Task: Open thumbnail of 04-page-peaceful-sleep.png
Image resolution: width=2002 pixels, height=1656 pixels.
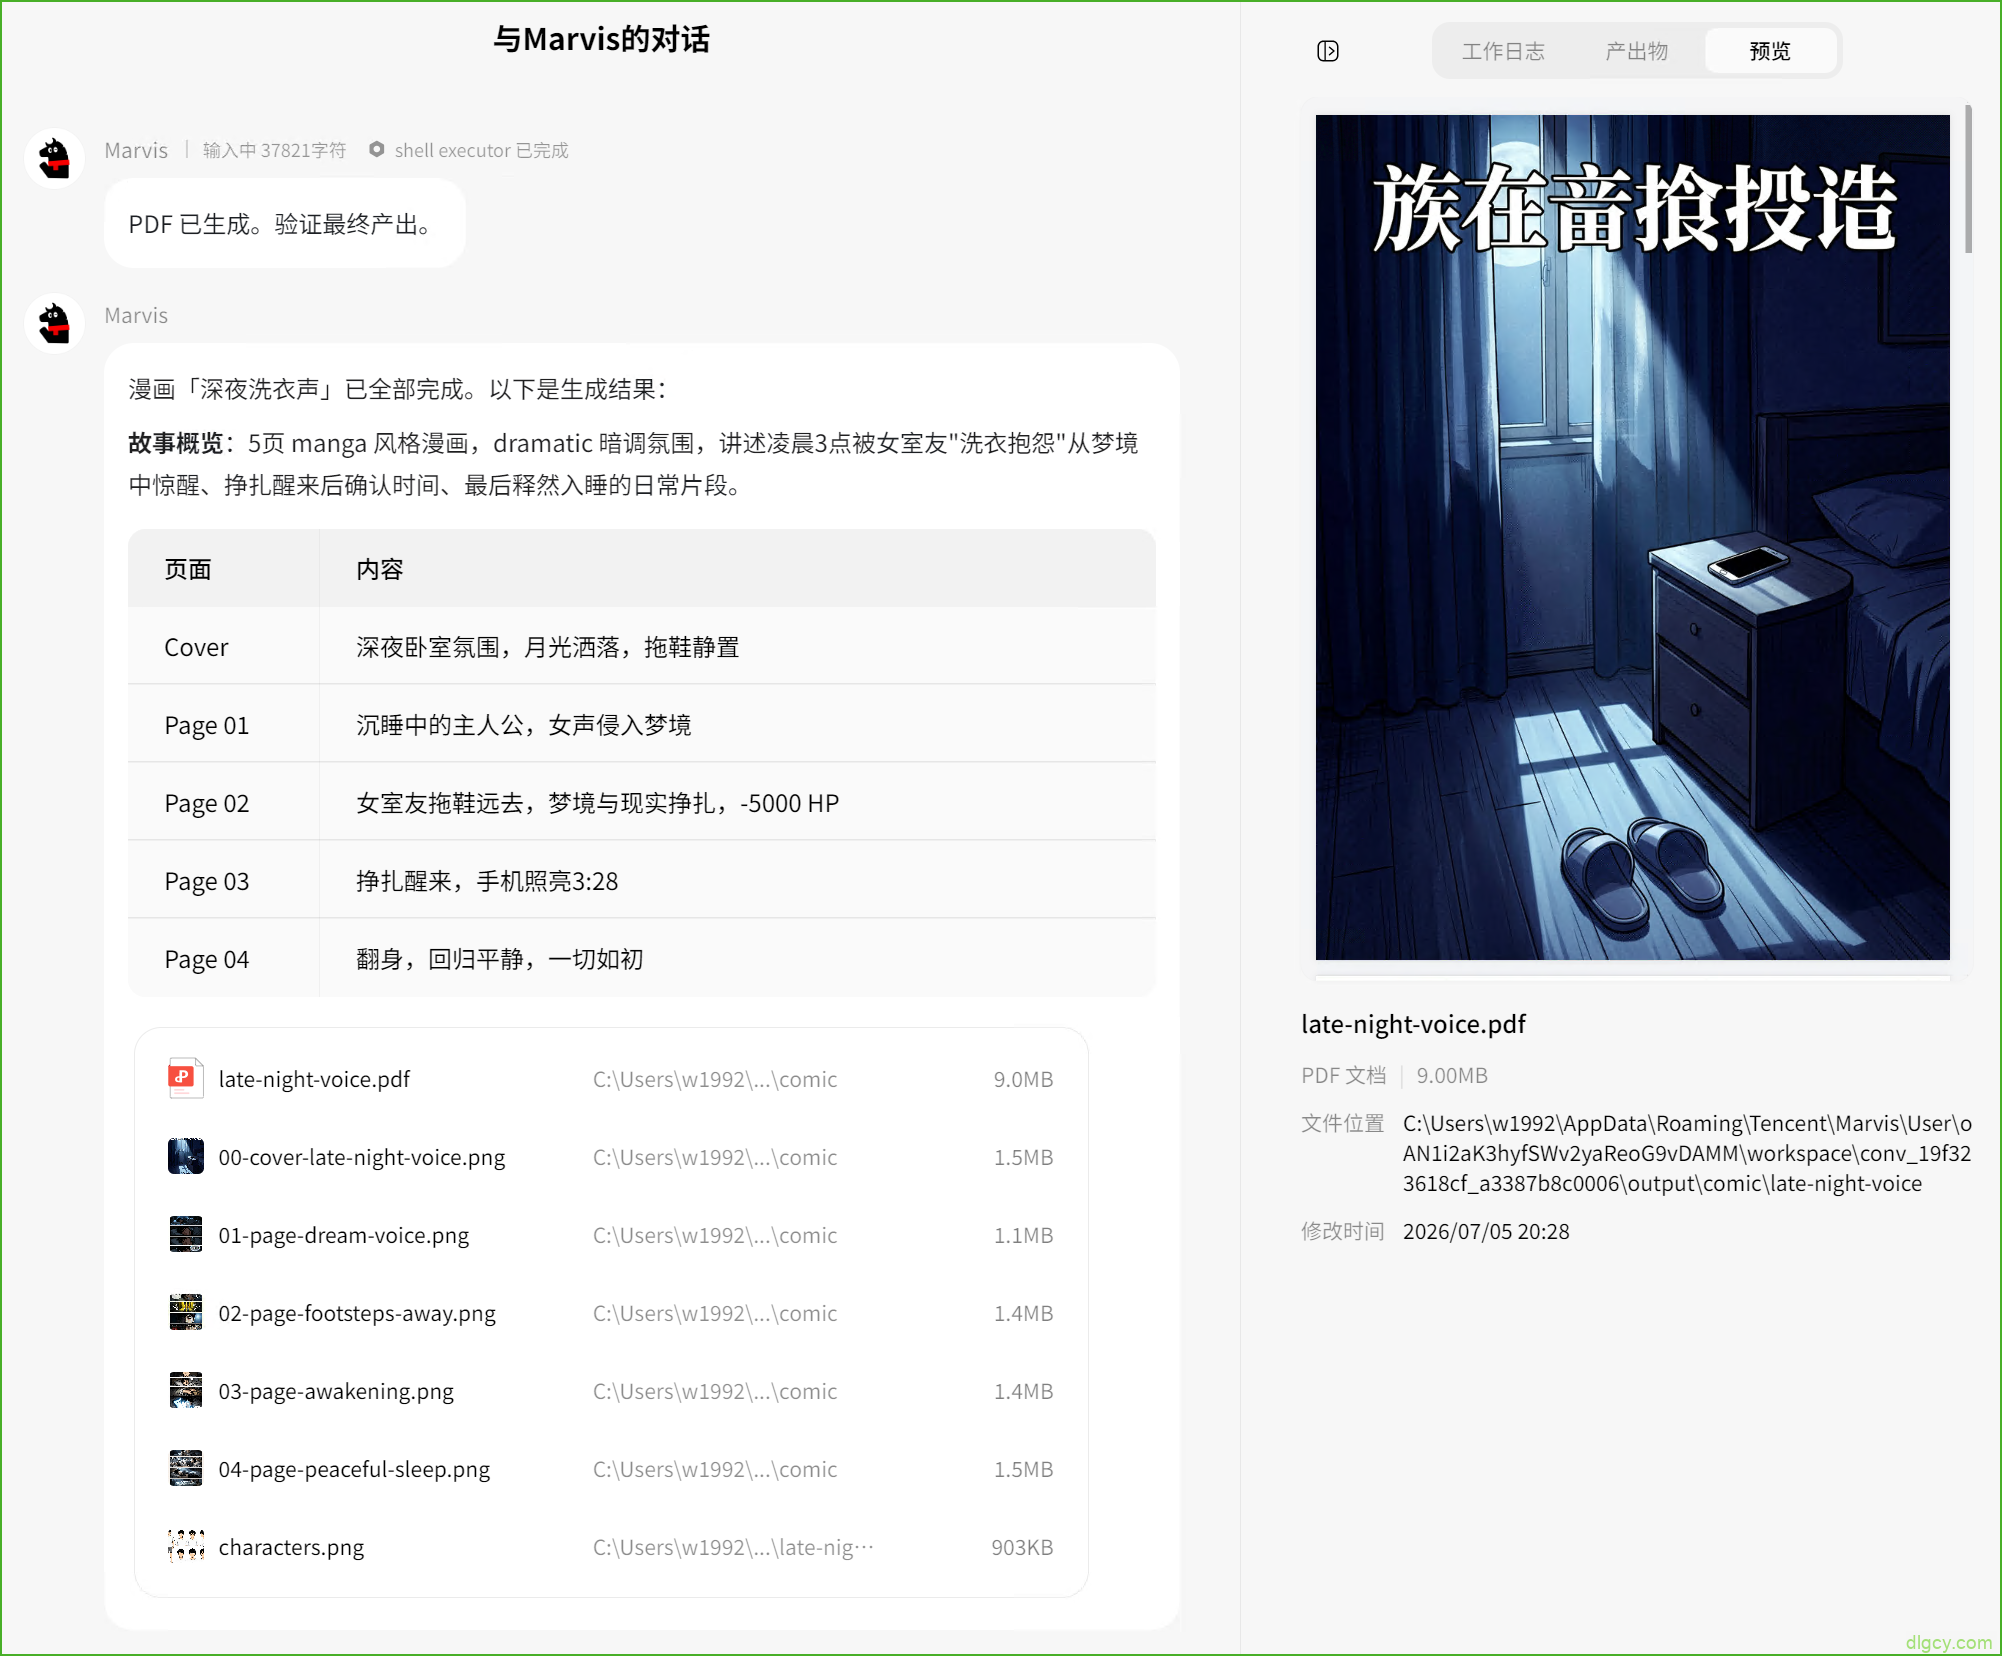Action: pos(185,1468)
